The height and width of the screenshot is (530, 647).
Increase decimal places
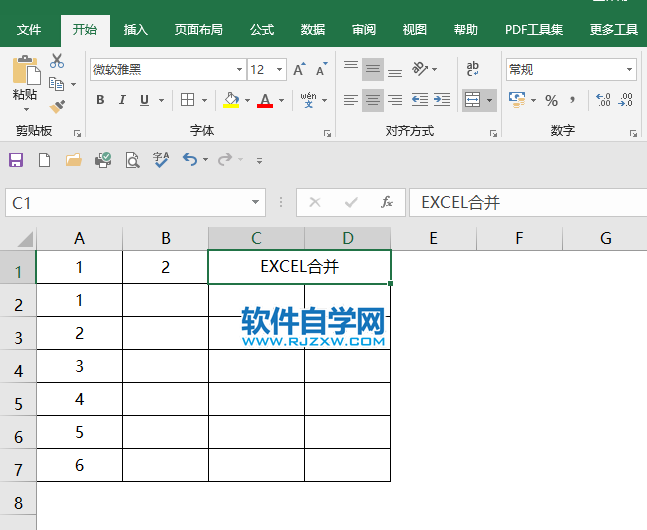click(x=603, y=100)
